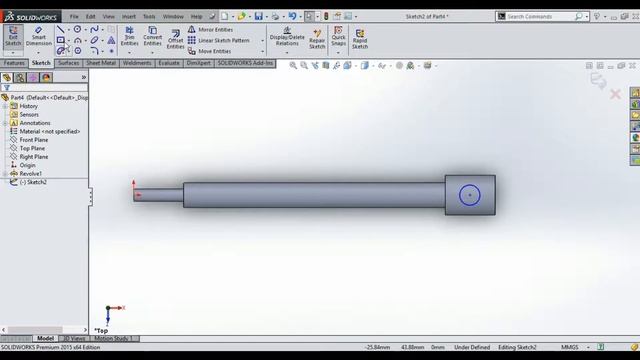The height and width of the screenshot is (360, 640).
Task: Click the Exit Sketch button
Action: (x=13, y=37)
